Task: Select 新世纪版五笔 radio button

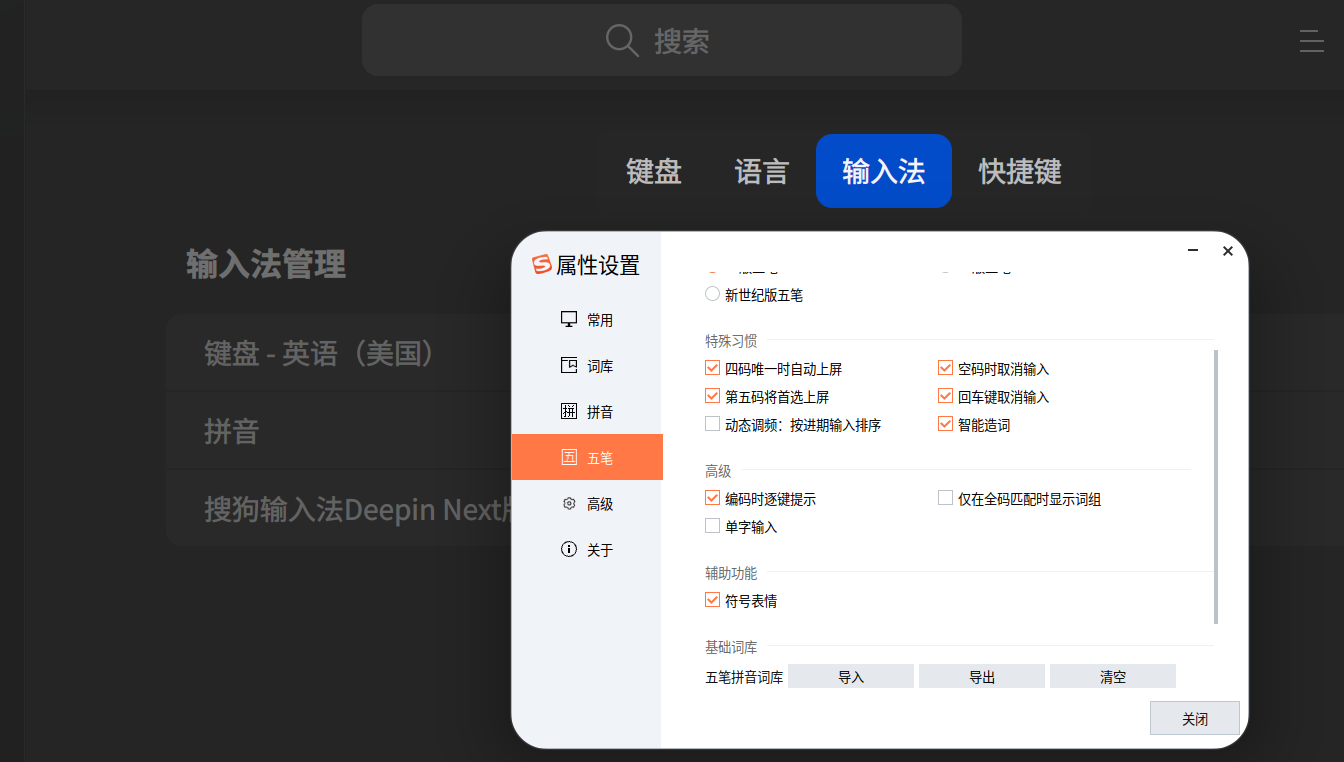Action: [x=712, y=295]
